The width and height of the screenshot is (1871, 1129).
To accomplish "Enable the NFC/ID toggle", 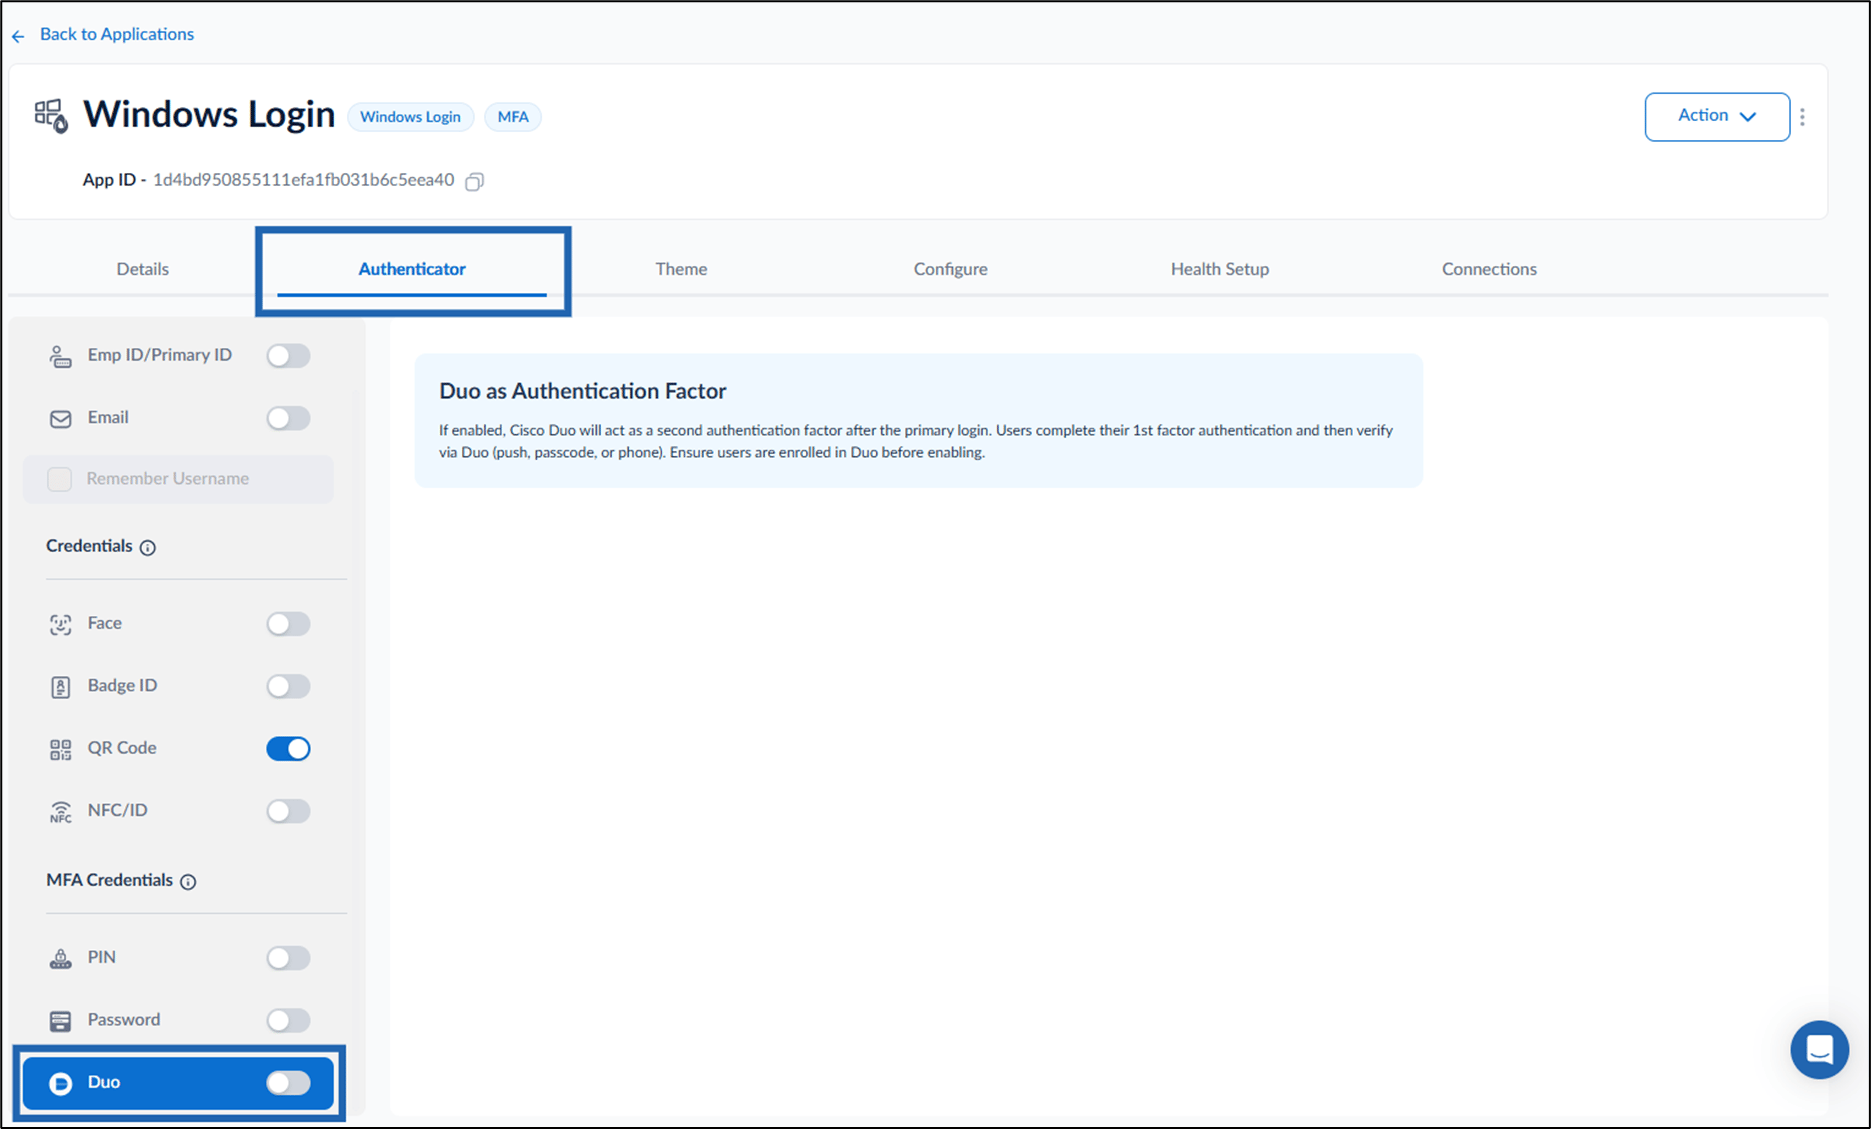I will (288, 811).
